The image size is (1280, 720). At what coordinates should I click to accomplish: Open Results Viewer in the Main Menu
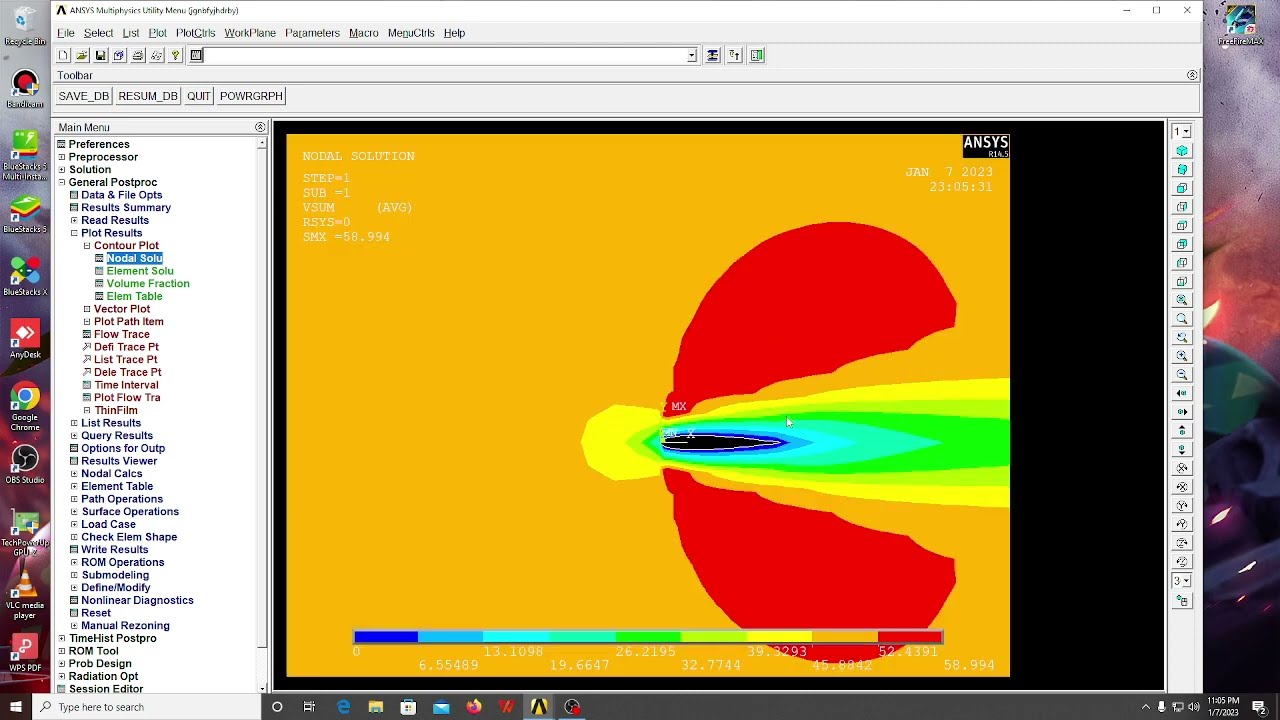pyautogui.click(x=119, y=461)
